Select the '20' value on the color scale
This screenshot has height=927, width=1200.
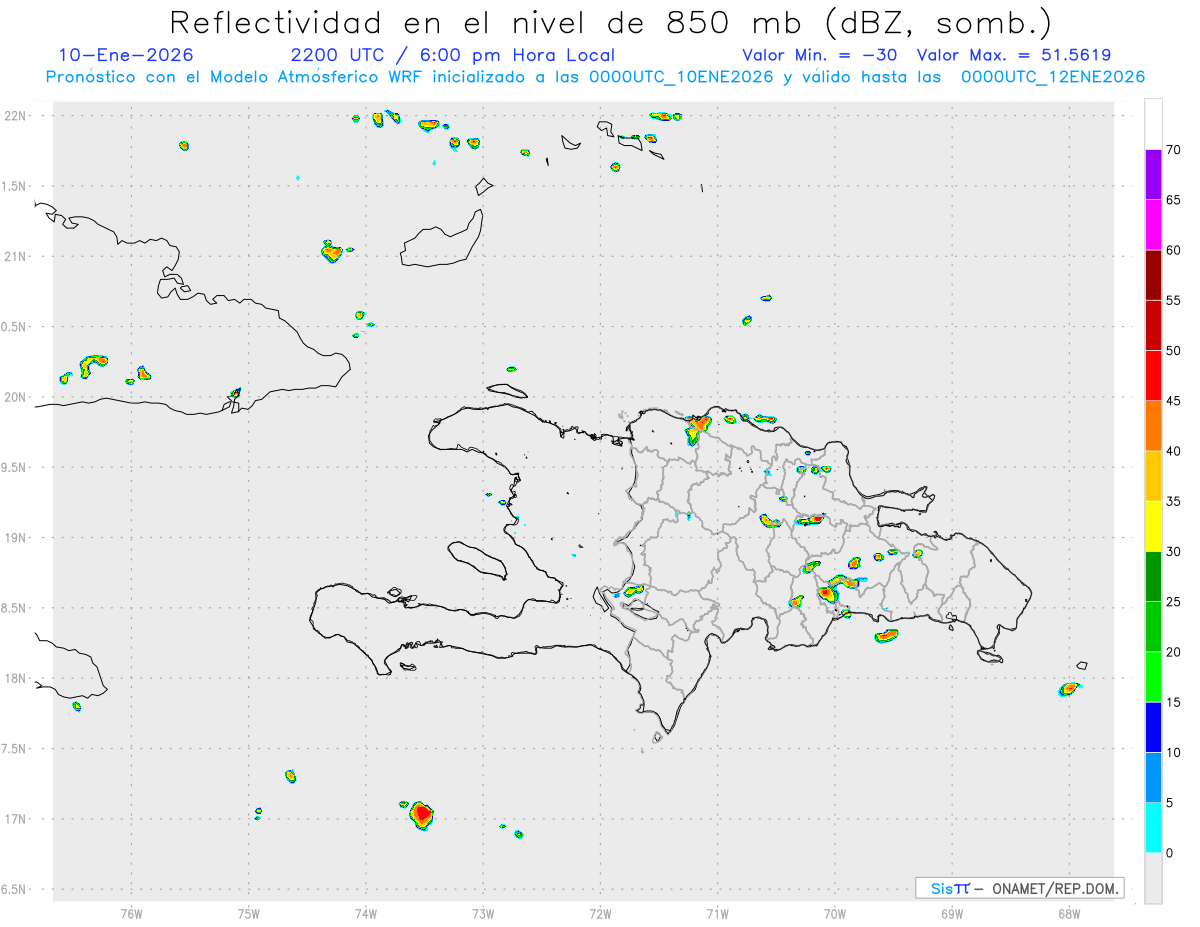pyautogui.click(x=1173, y=652)
